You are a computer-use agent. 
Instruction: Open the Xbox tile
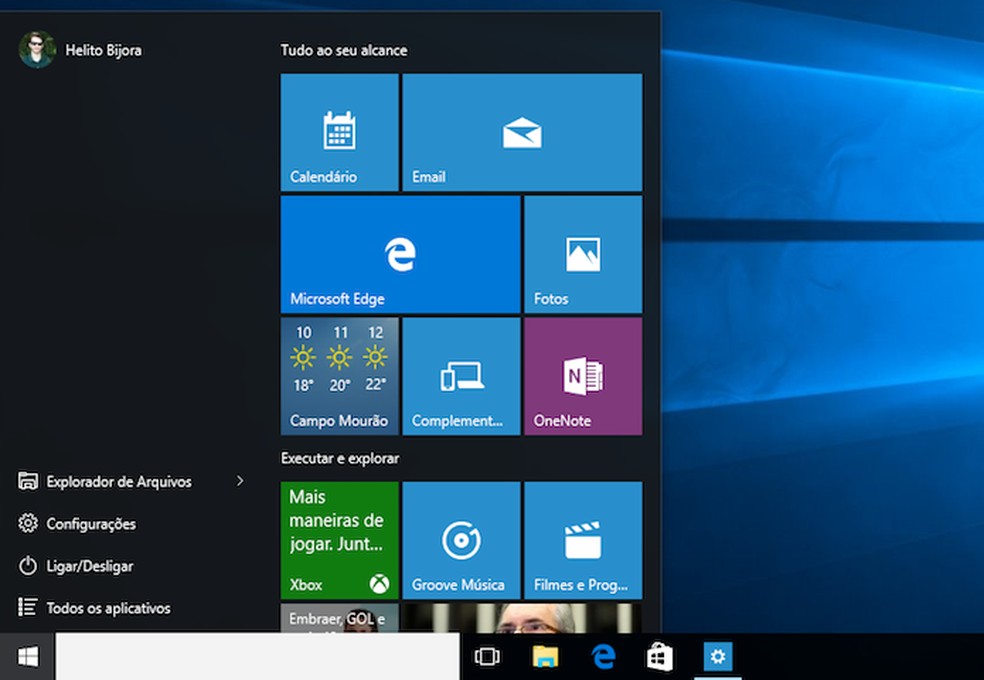(x=339, y=540)
